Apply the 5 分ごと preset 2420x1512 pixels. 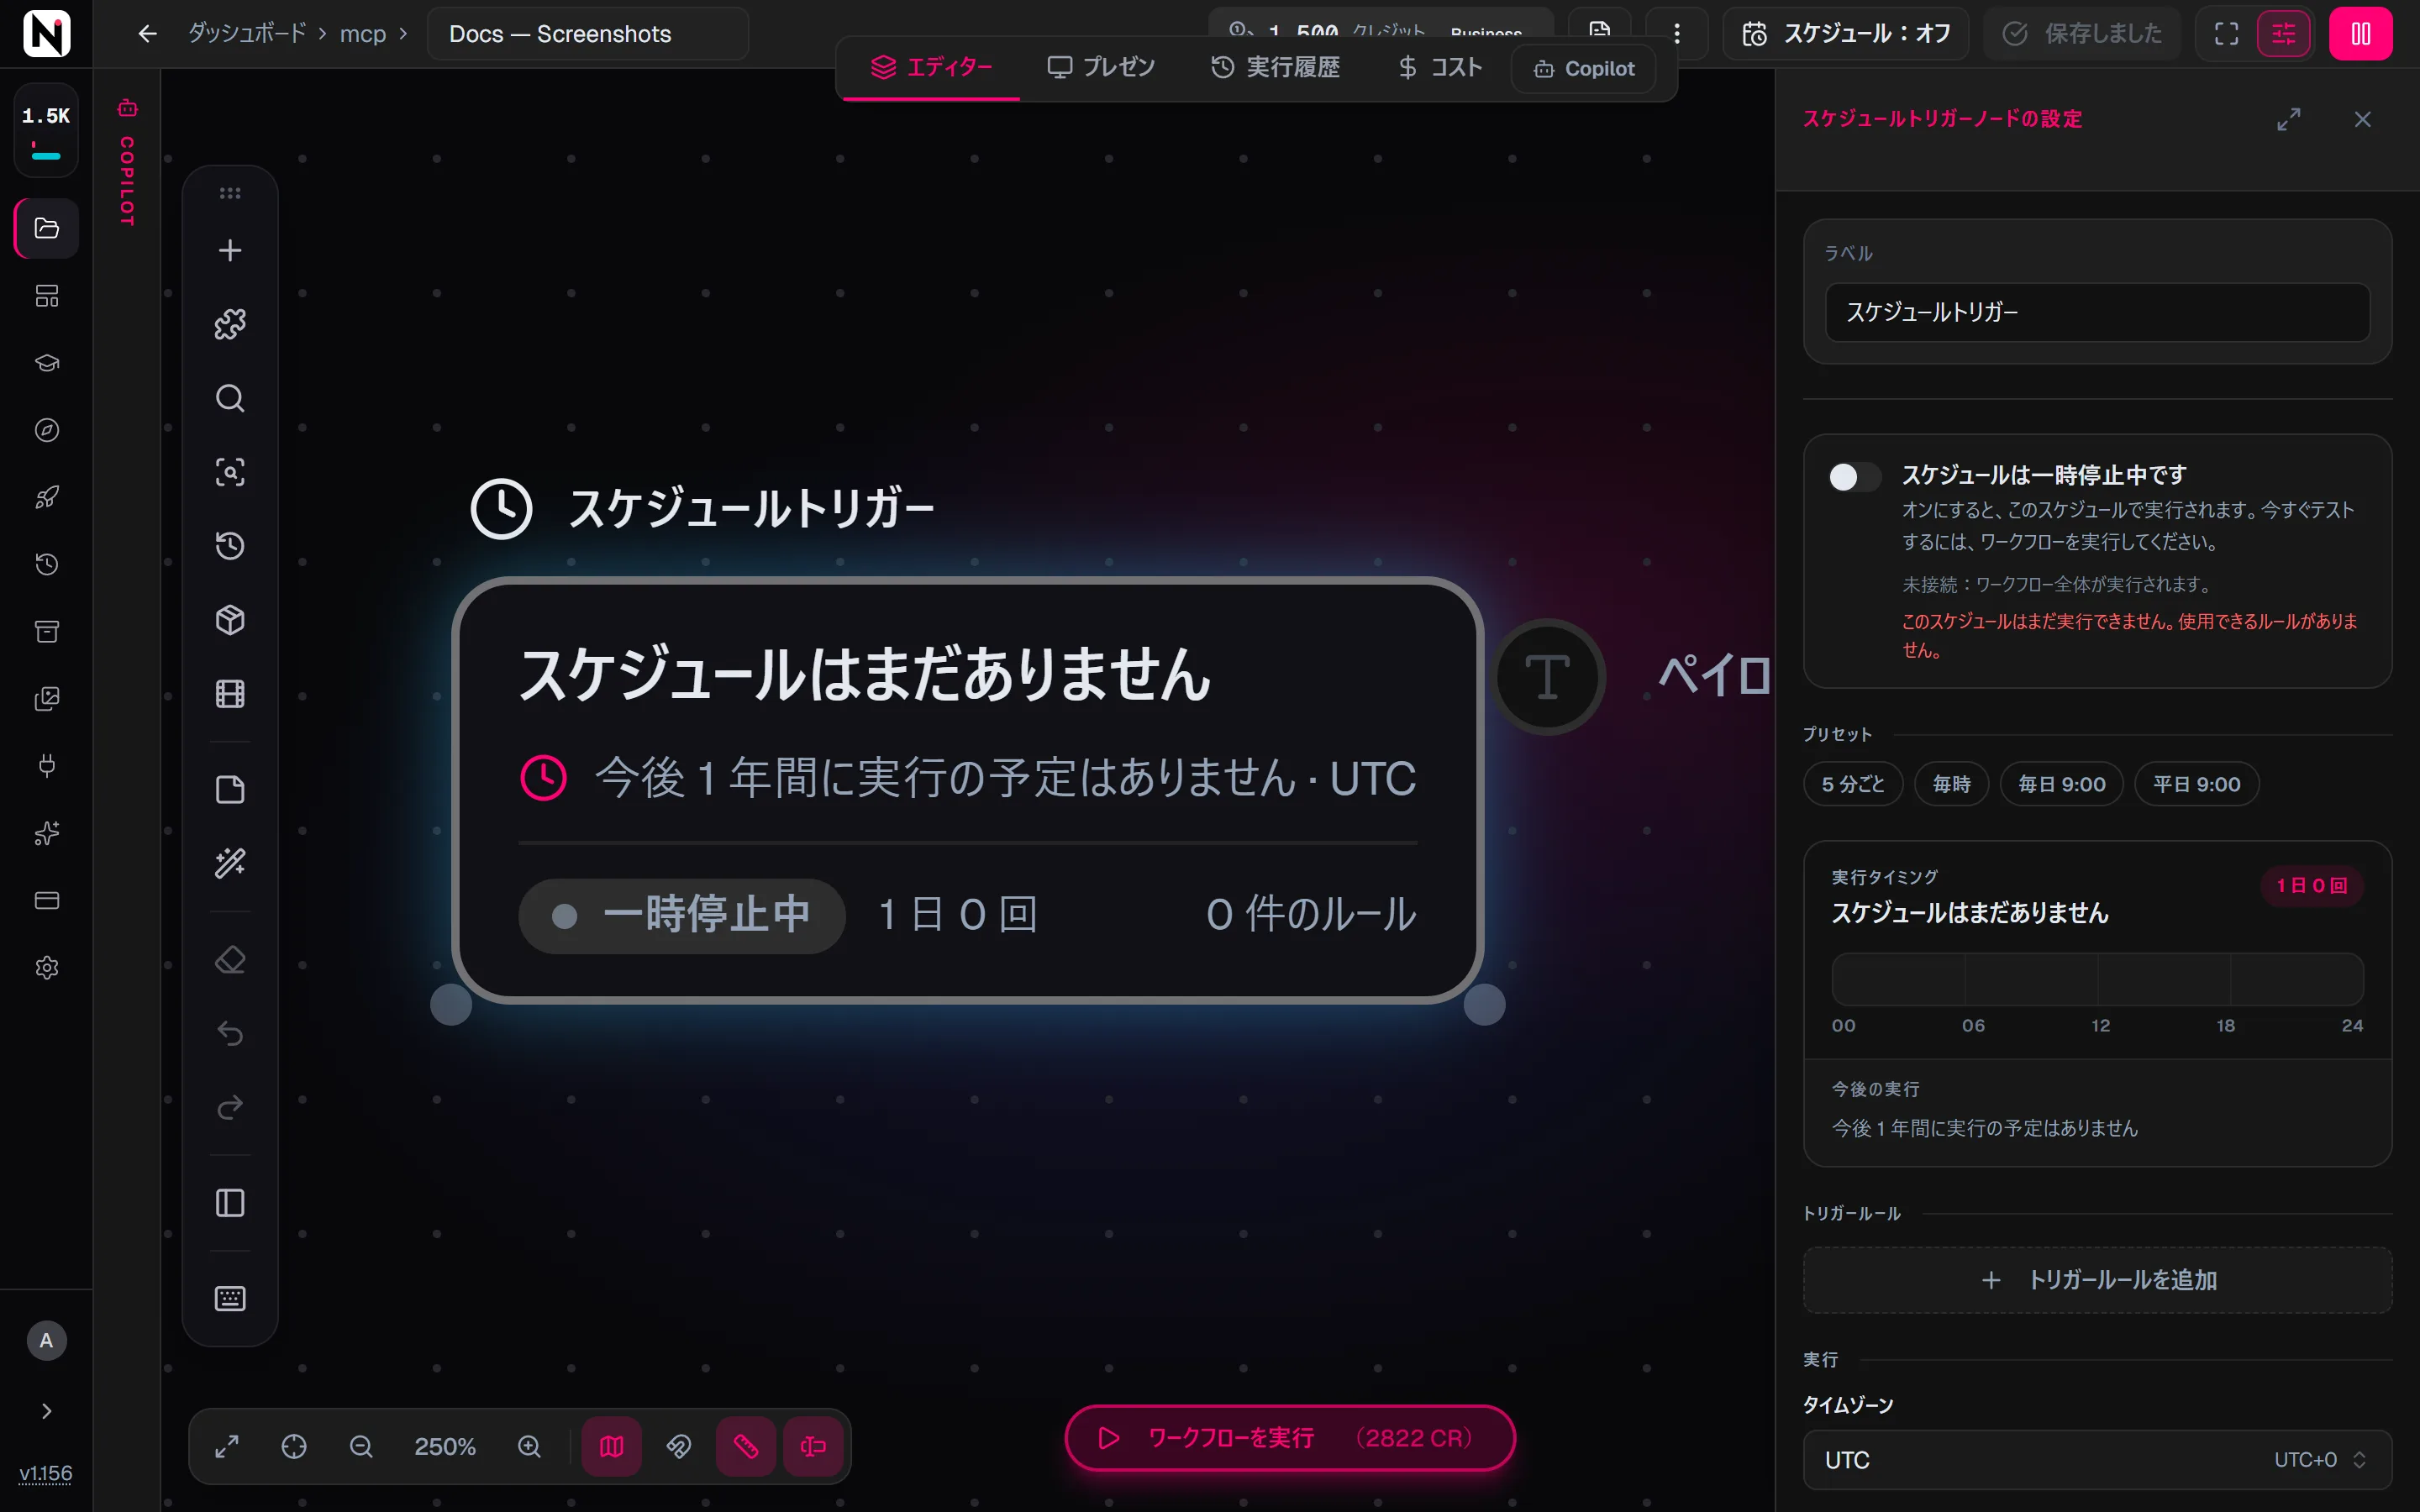[x=1853, y=784]
